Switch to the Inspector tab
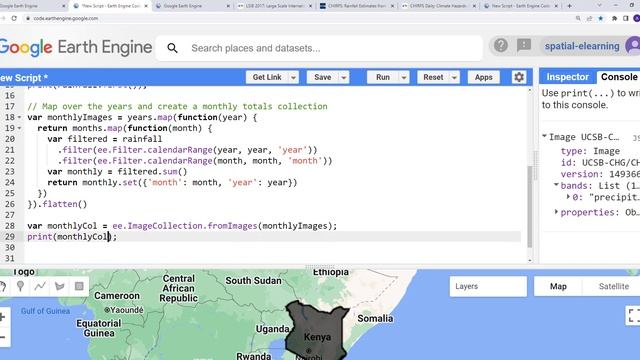This screenshot has height=360, width=640. (x=567, y=77)
